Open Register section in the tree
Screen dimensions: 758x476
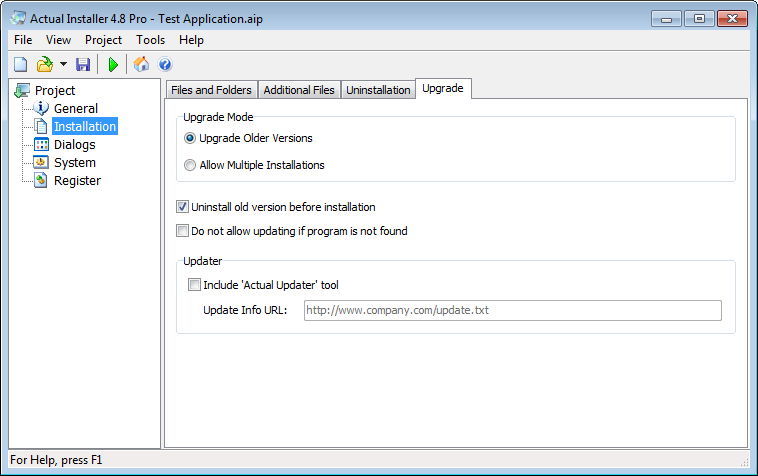pyautogui.click(x=77, y=180)
